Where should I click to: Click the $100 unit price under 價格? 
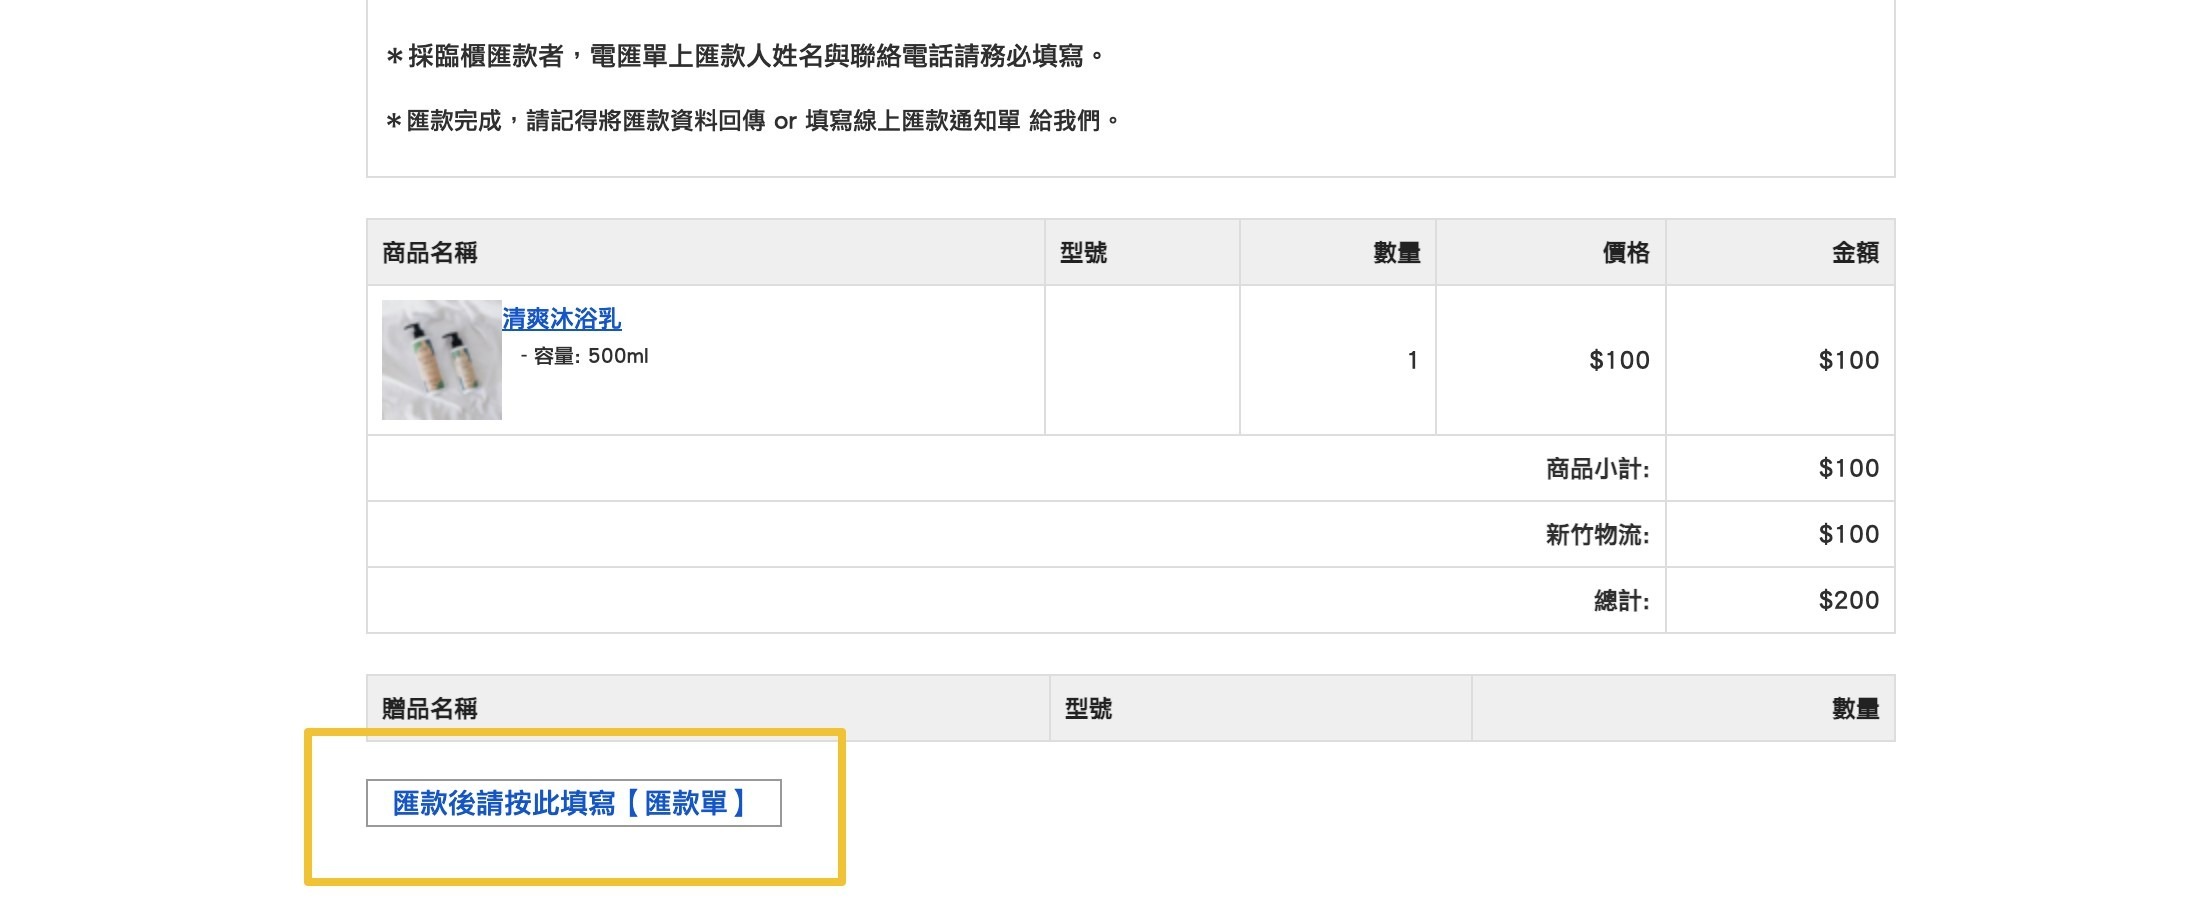1619,360
